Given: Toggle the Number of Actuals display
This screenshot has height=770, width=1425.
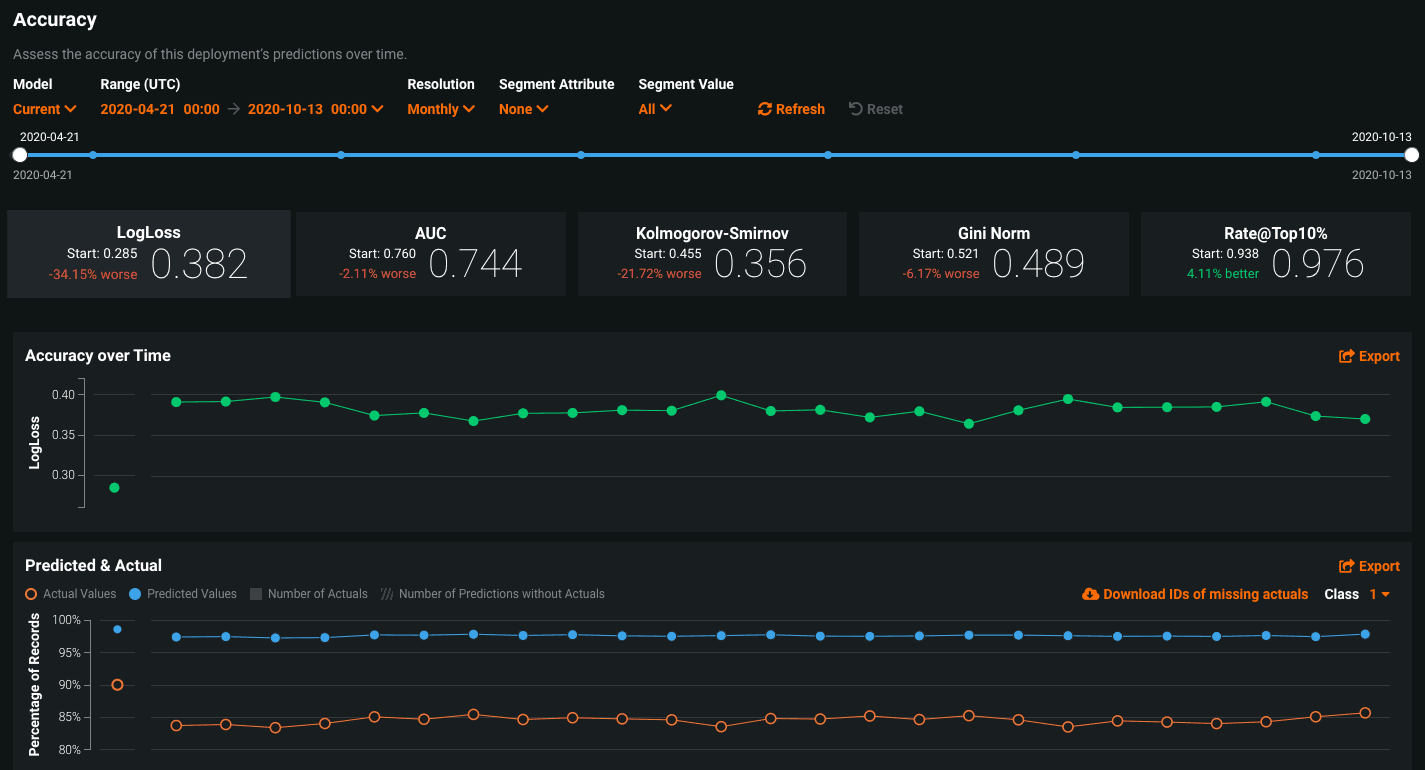Looking at the screenshot, I should [308, 593].
